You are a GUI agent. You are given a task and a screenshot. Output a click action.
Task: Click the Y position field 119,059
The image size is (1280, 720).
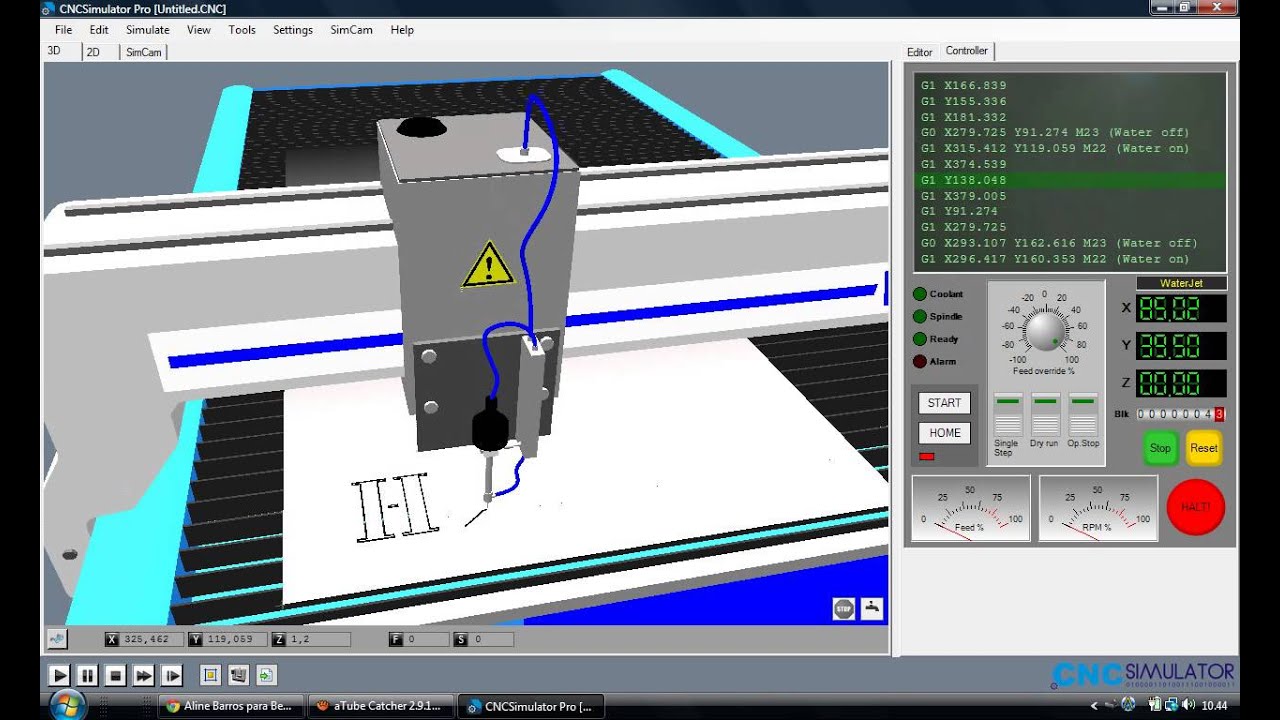coord(227,639)
